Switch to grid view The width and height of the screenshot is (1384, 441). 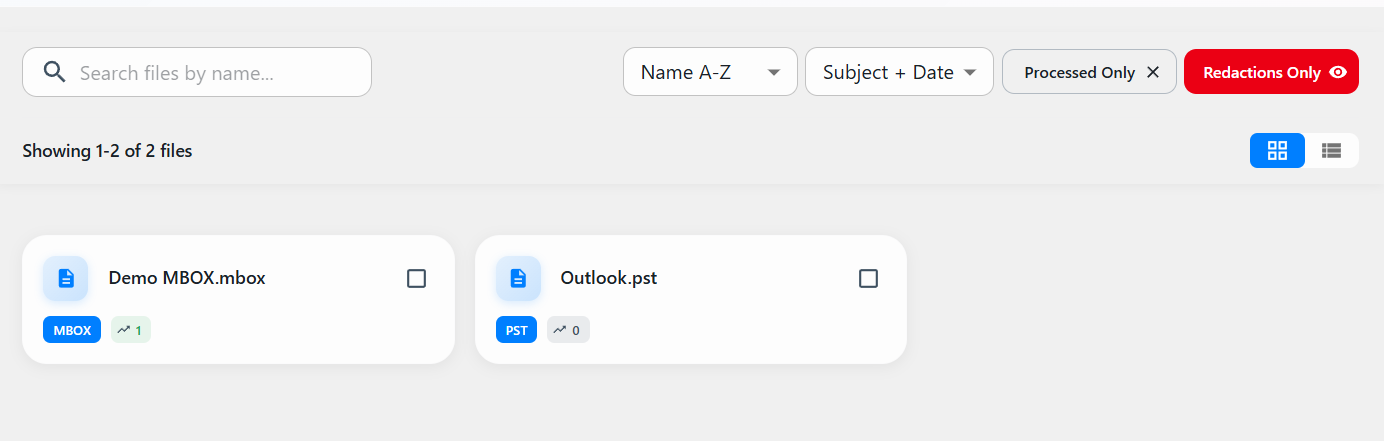click(x=1277, y=151)
